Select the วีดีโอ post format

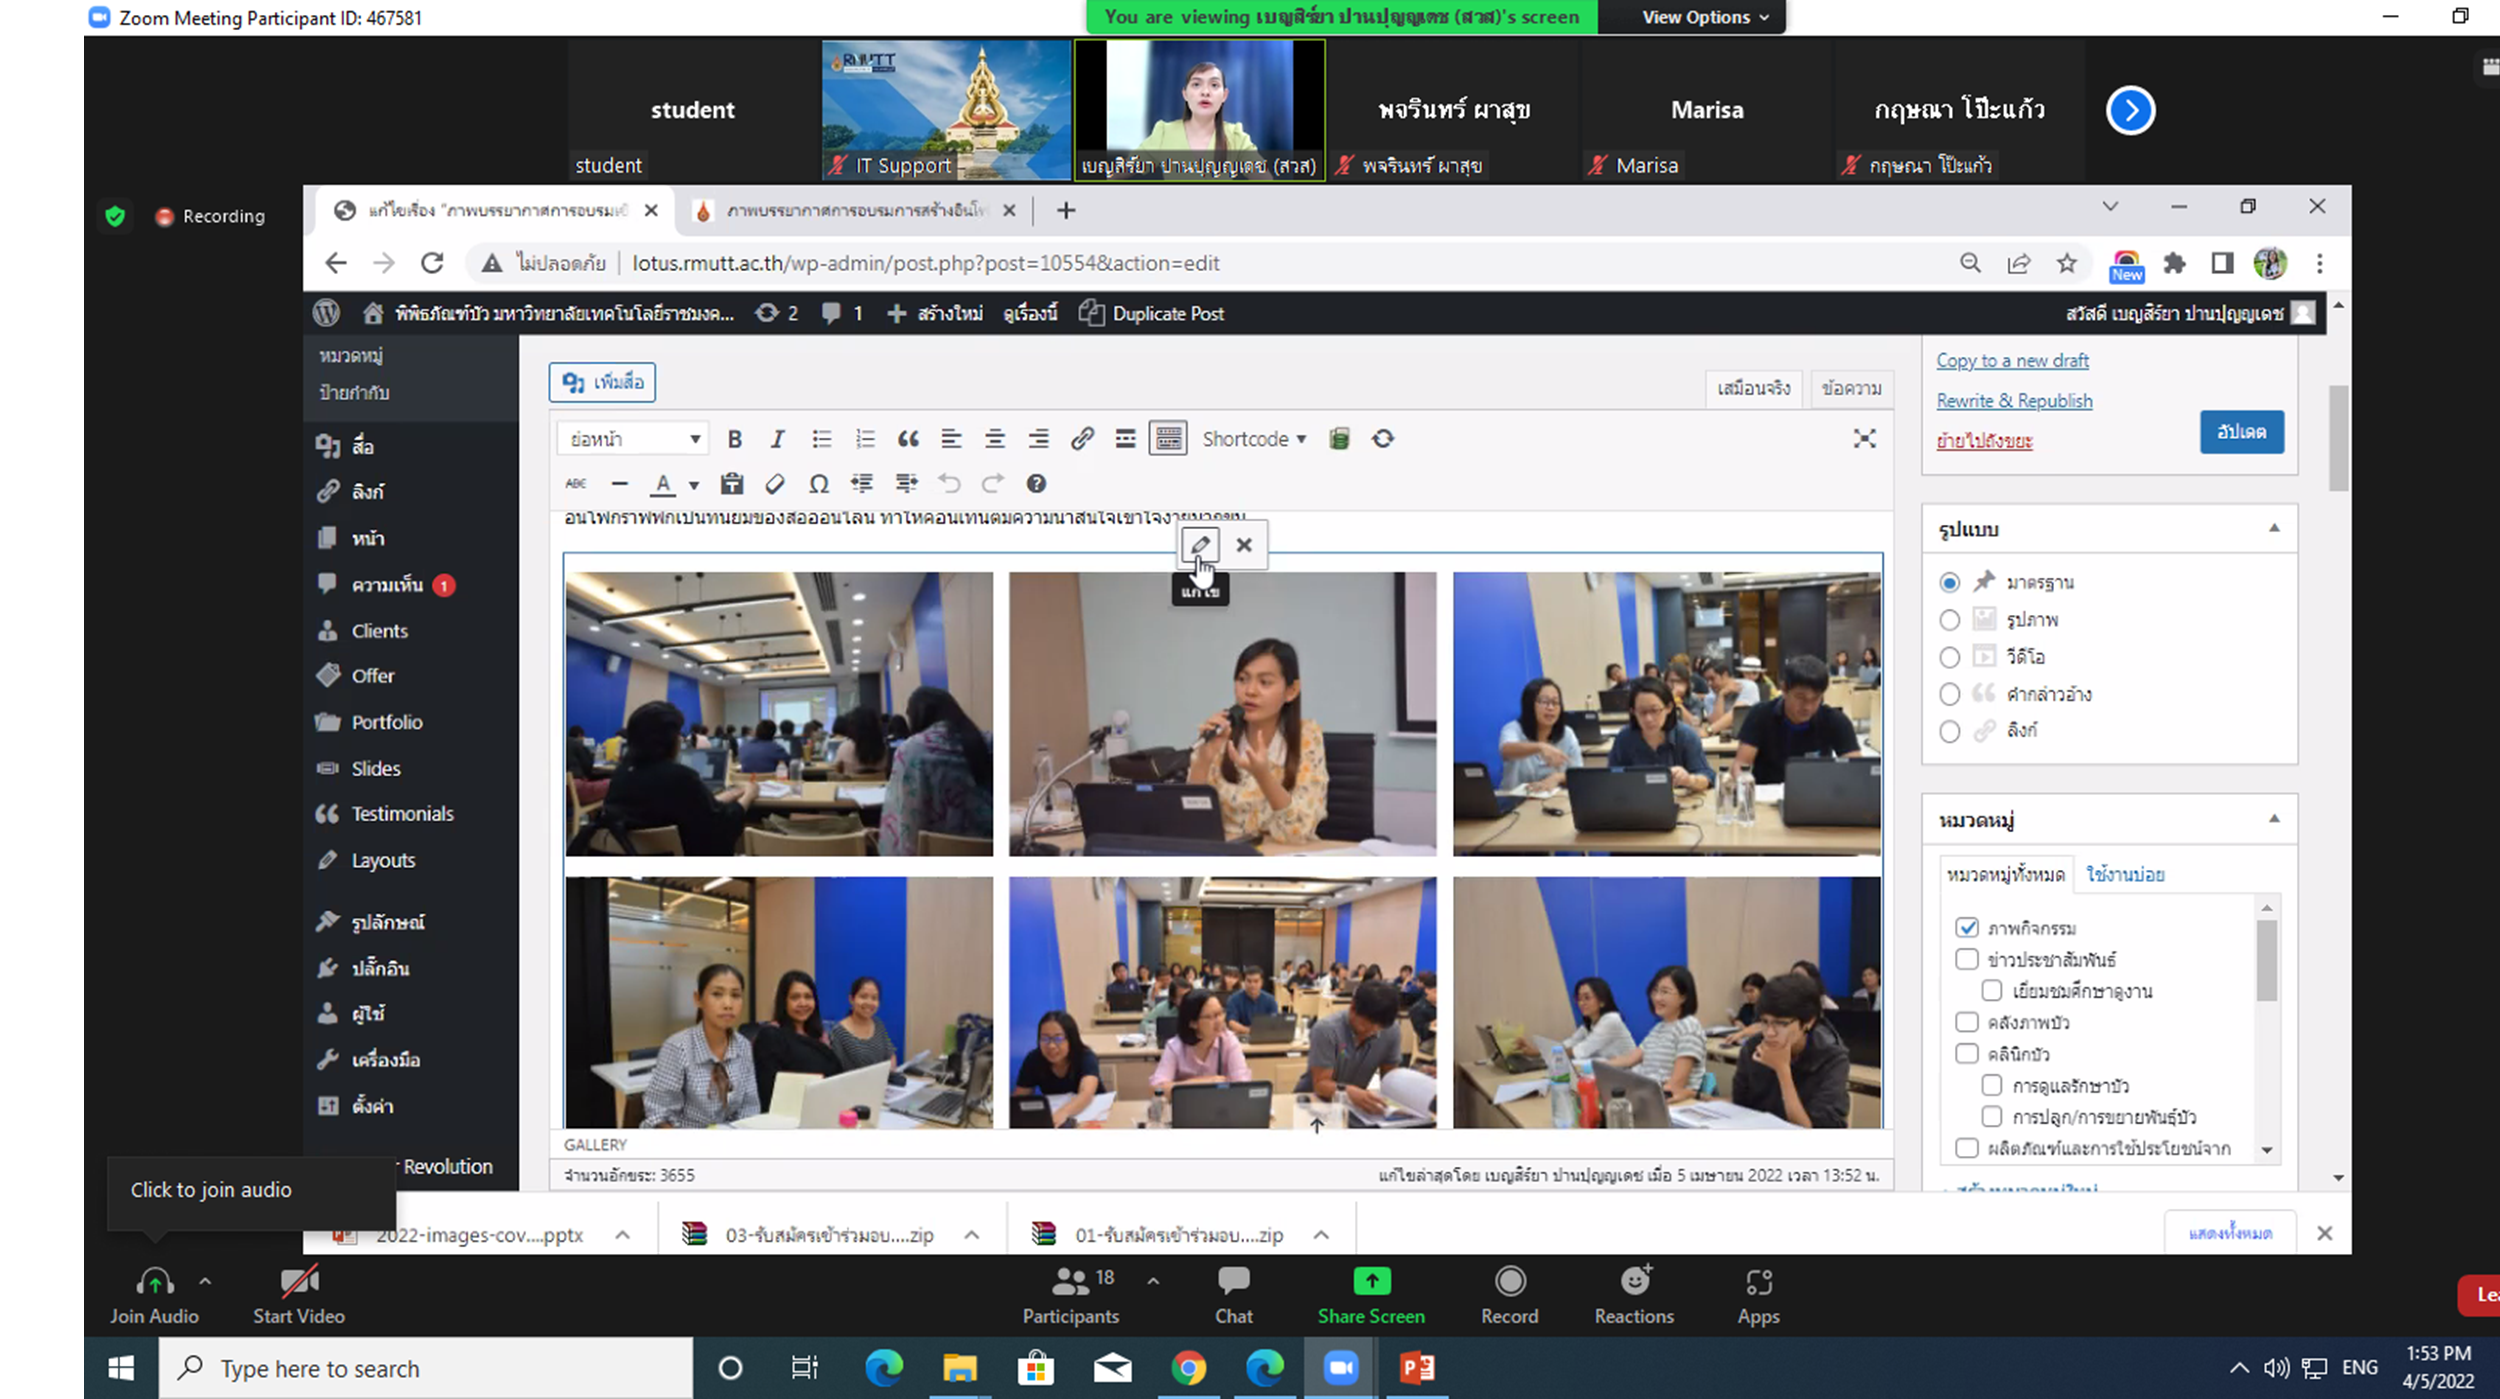coord(1949,657)
